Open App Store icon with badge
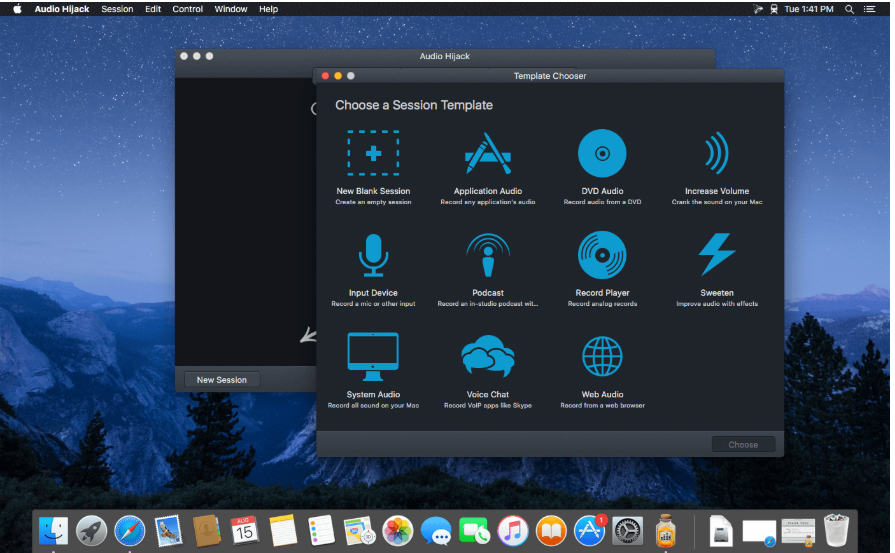Image resolution: width=895 pixels, height=553 pixels. click(590, 530)
